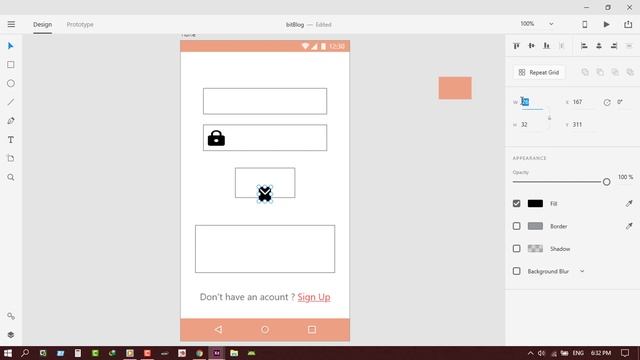Click the Y position field 311
This screenshot has width=640, height=360.
coord(583,124)
